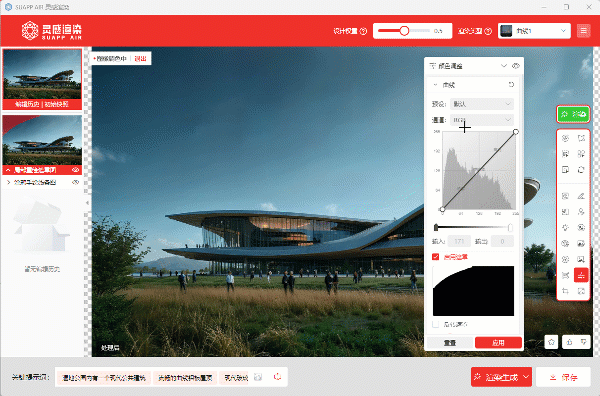
Task: Toggle the red checked checkbox below input fields
Action: pyautogui.click(x=435, y=257)
